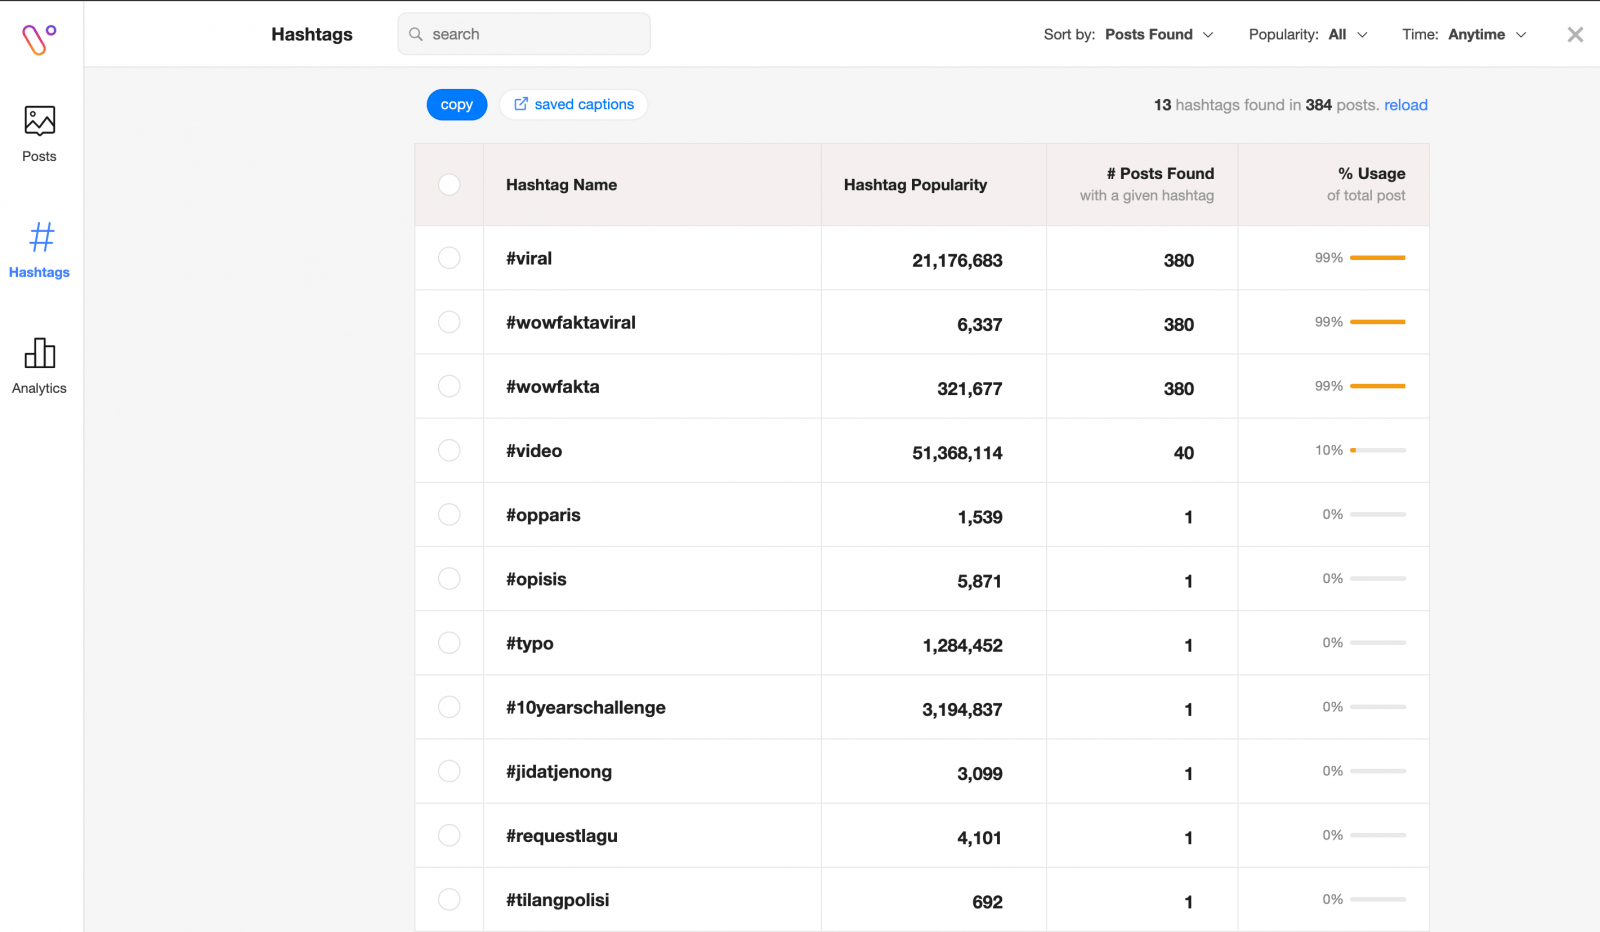
Task: Open saved captions
Action: 573,104
